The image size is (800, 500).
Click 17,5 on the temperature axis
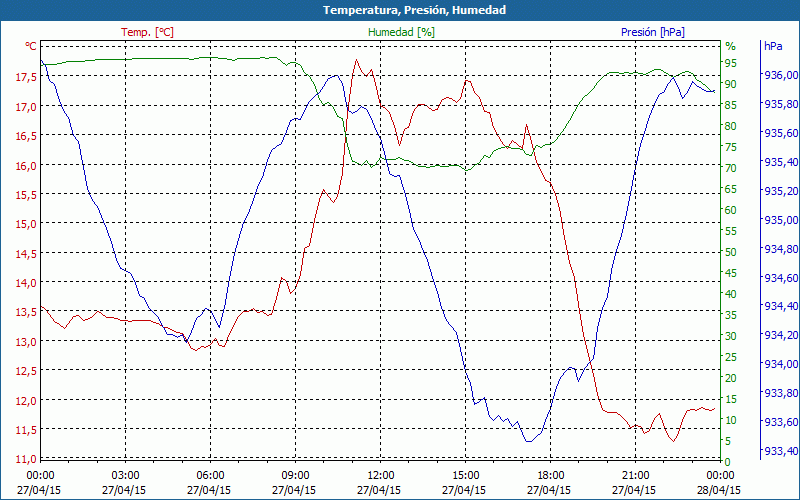27,77
